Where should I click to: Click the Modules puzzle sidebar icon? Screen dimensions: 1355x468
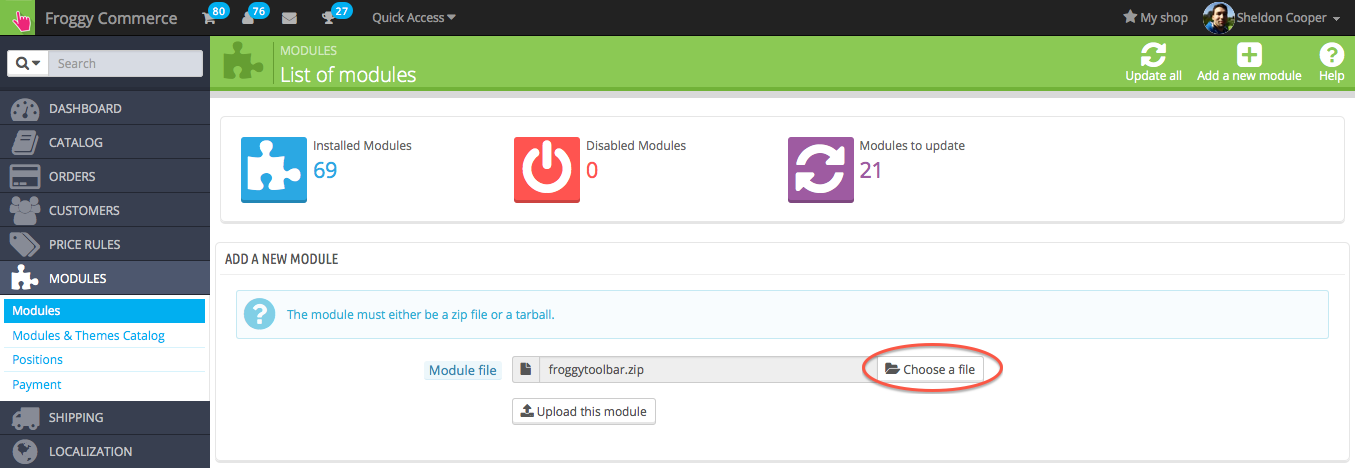tap(24, 278)
